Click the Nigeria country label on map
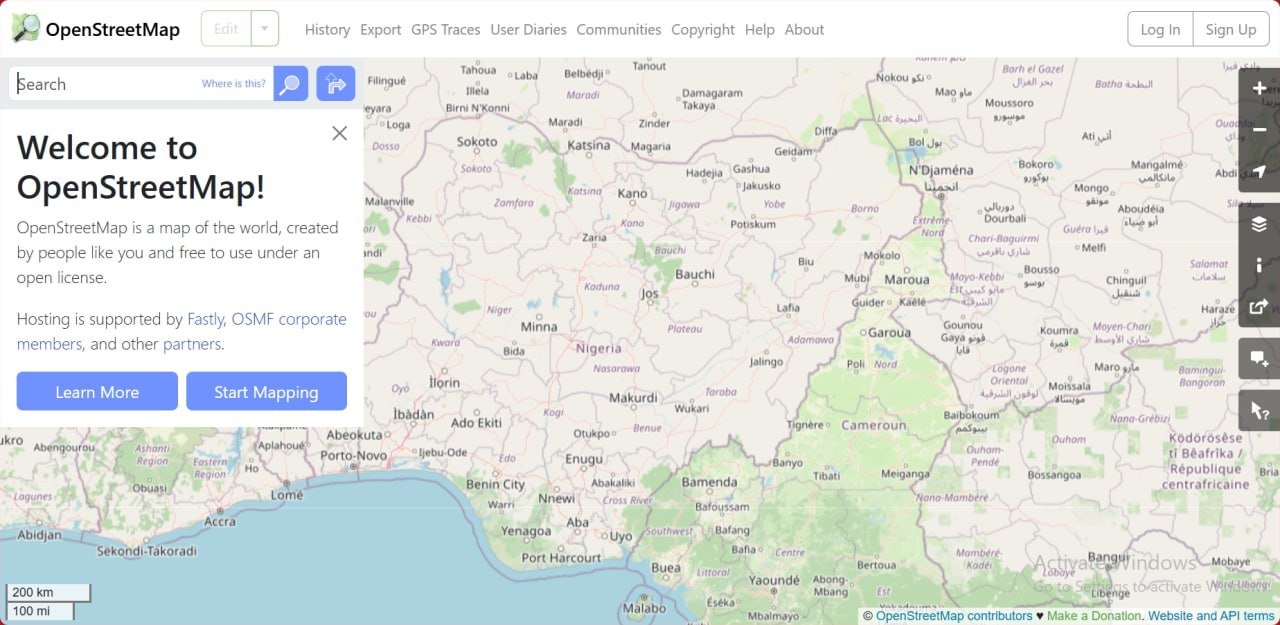1280x625 pixels. [599, 349]
